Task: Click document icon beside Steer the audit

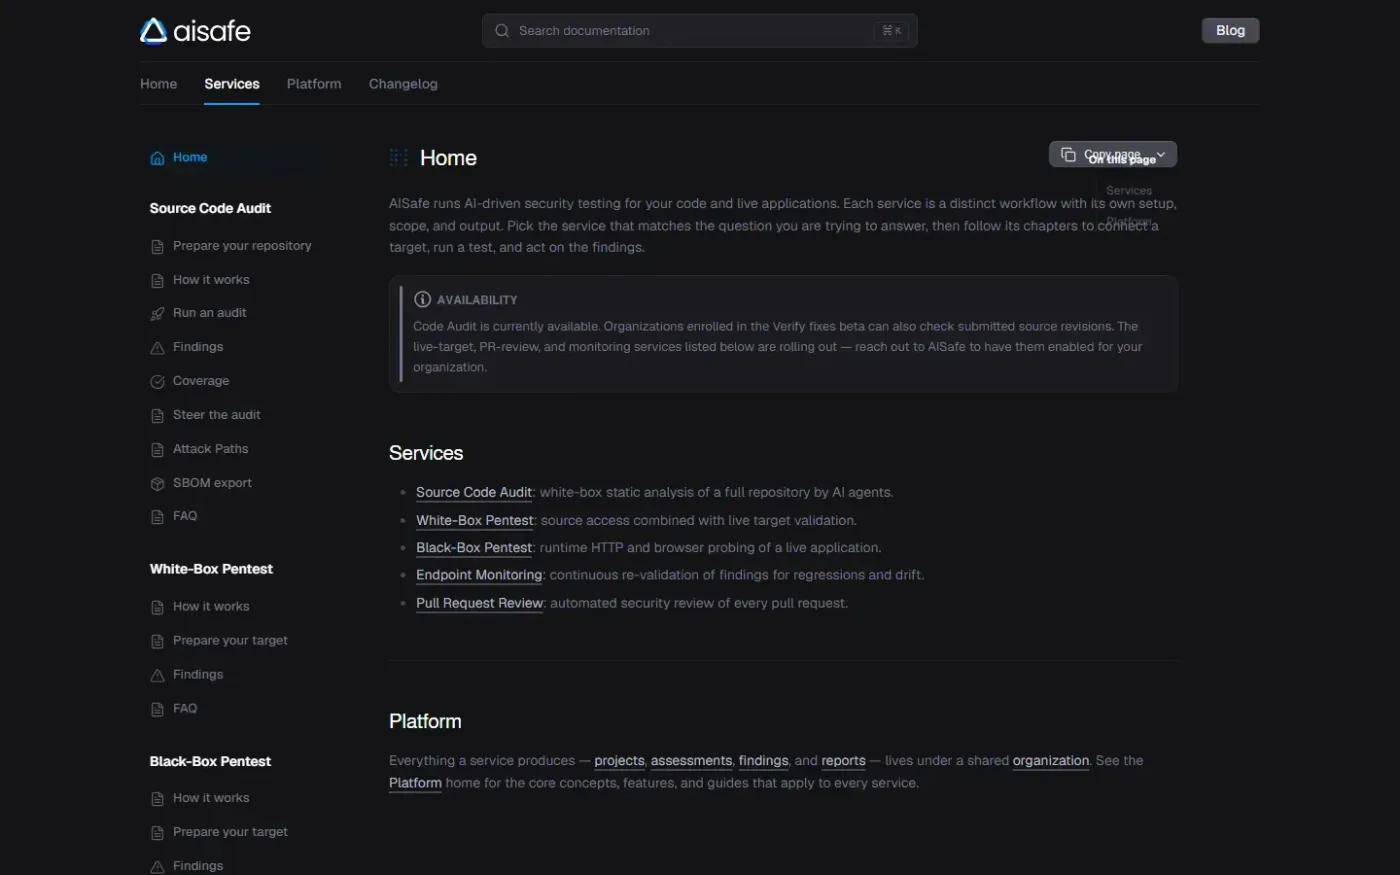Action: point(157,415)
